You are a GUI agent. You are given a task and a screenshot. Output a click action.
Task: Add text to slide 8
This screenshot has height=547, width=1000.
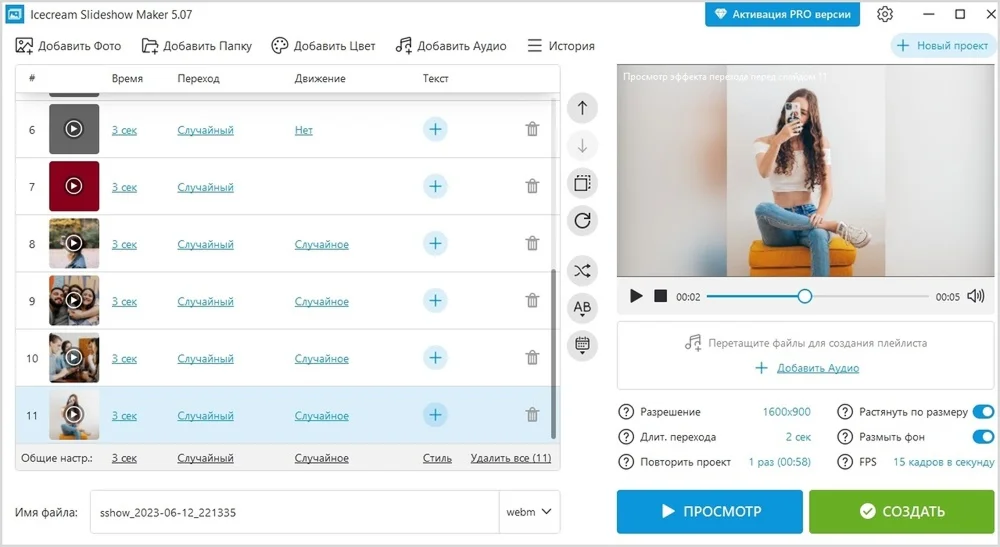(x=435, y=244)
